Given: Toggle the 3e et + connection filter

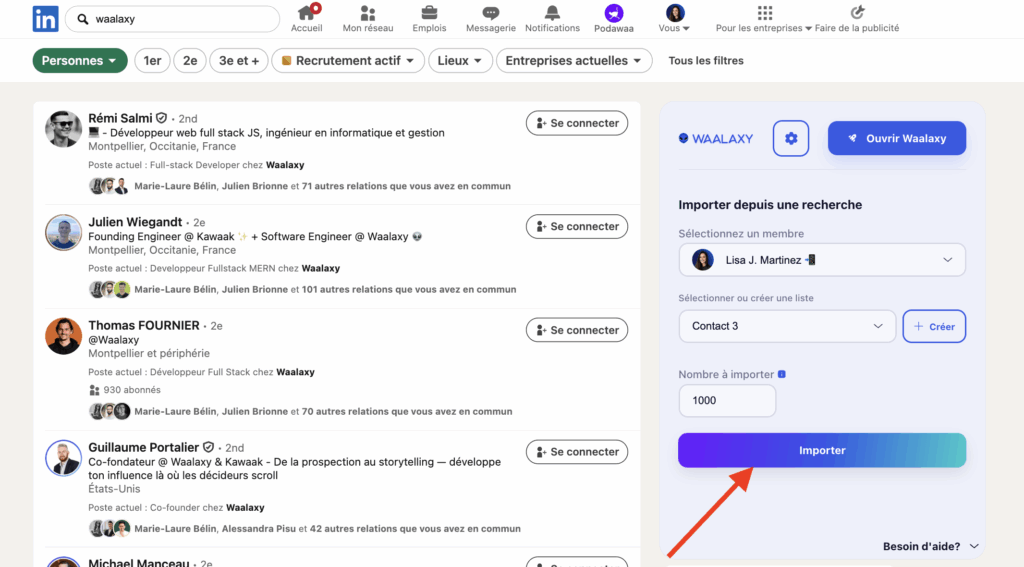Looking at the screenshot, I should point(238,61).
